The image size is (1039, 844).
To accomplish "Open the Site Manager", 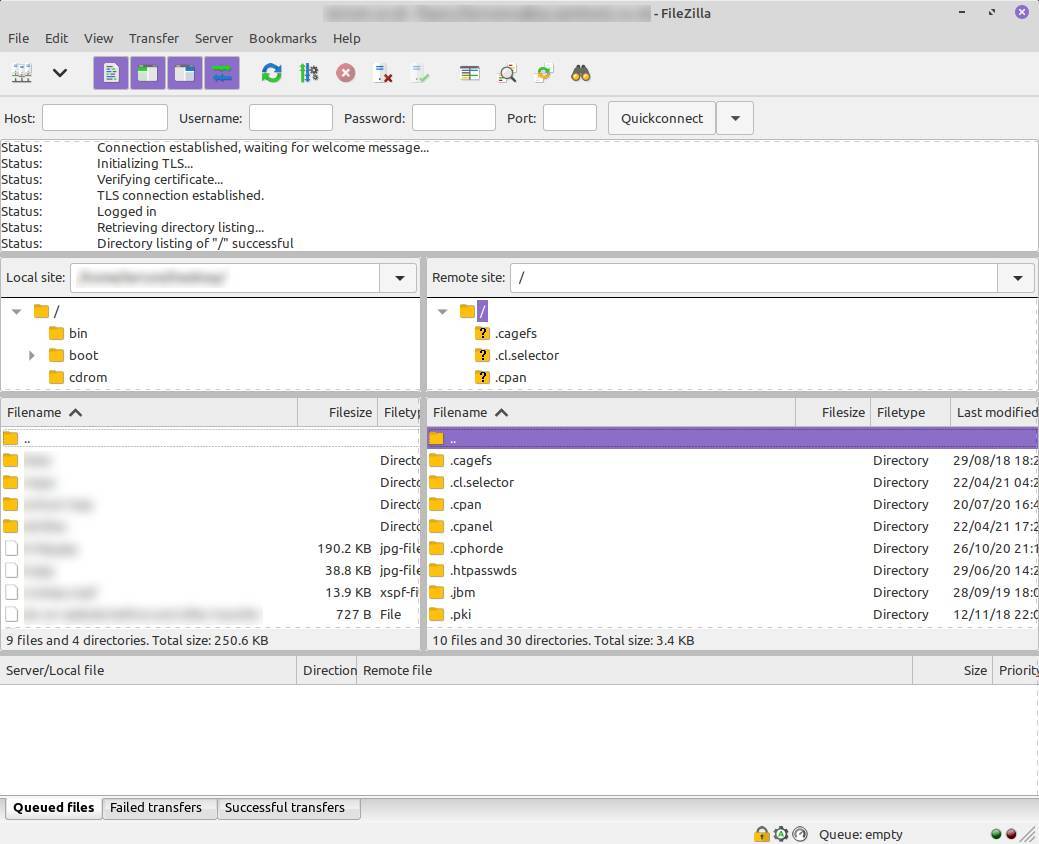I will (x=22, y=73).
